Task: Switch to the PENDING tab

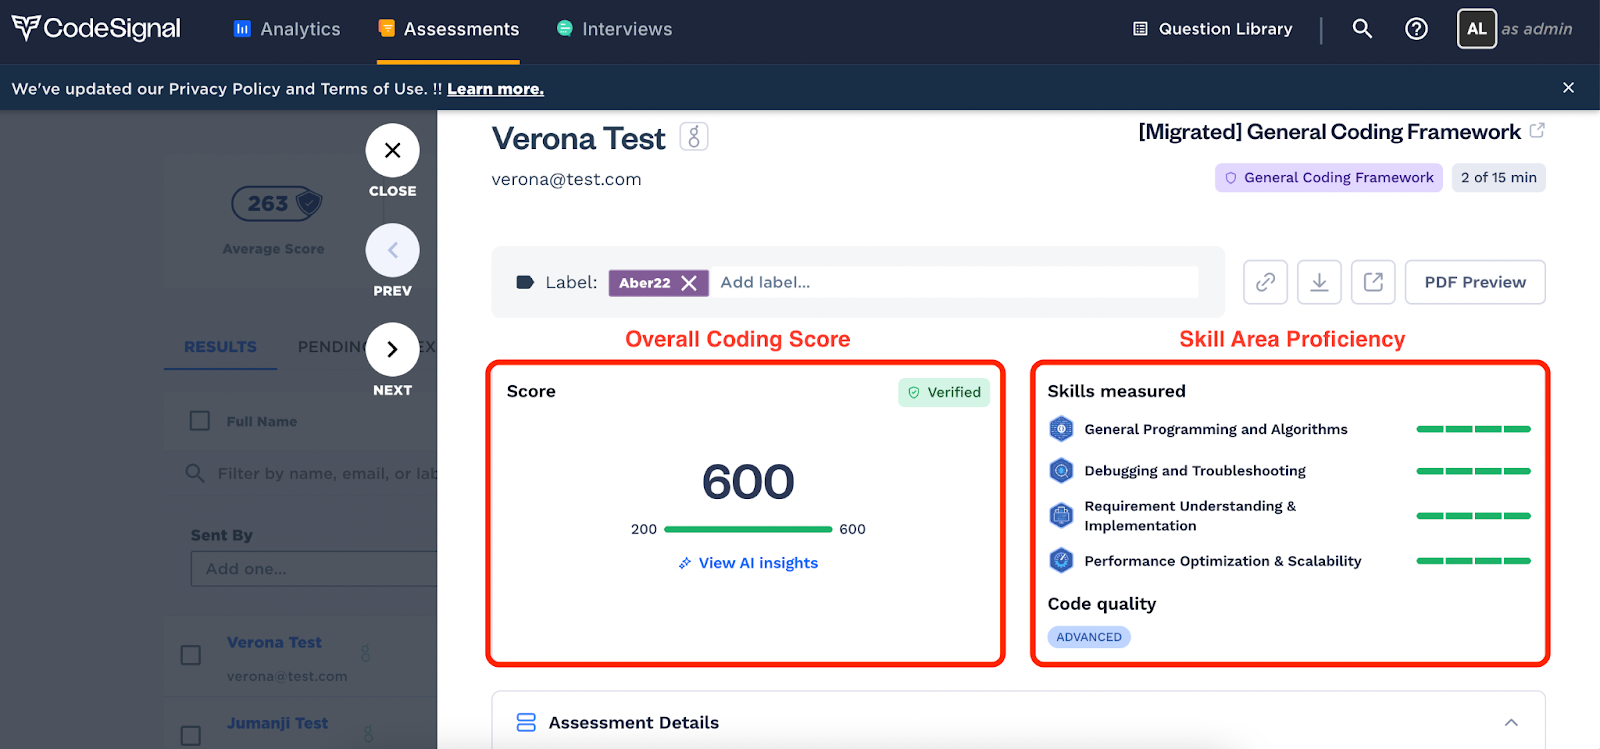Action: pyautogui.click(x=331, y=347)
